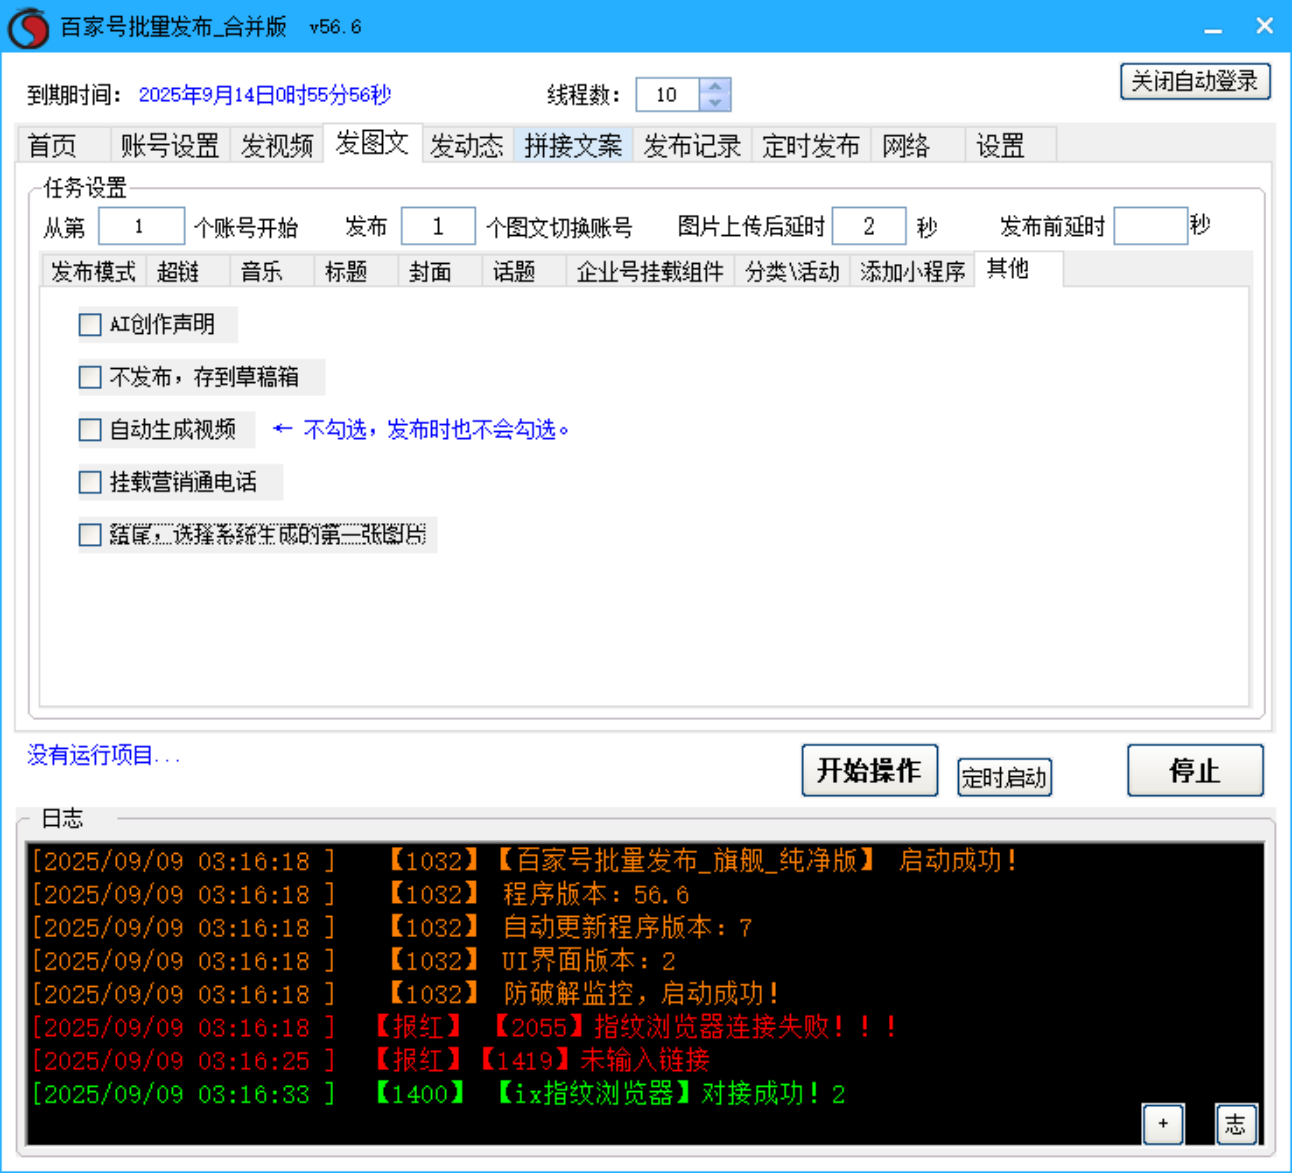Increase 线程数 using the up arrow
Screen dimensions: 1292x1173
pyautogui.click(x=715, y=87)
